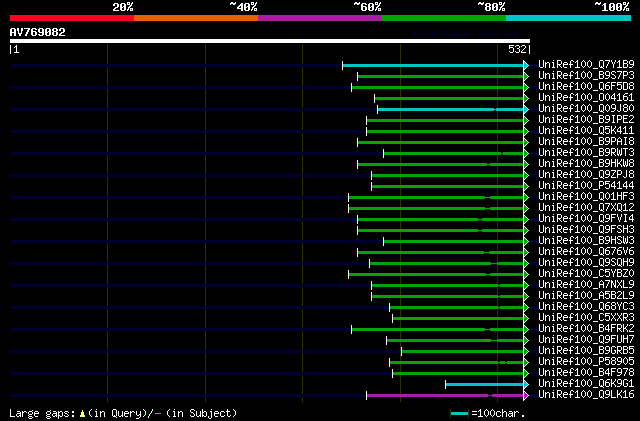The image size is (640, 421).
Task: Select label UniRef100_B9HSW3
Action: (x=586, y=241)
